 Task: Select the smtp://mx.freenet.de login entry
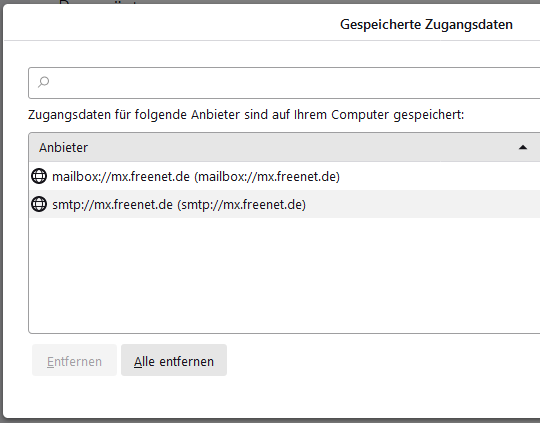pyautogui.click(x=284, y=204)
